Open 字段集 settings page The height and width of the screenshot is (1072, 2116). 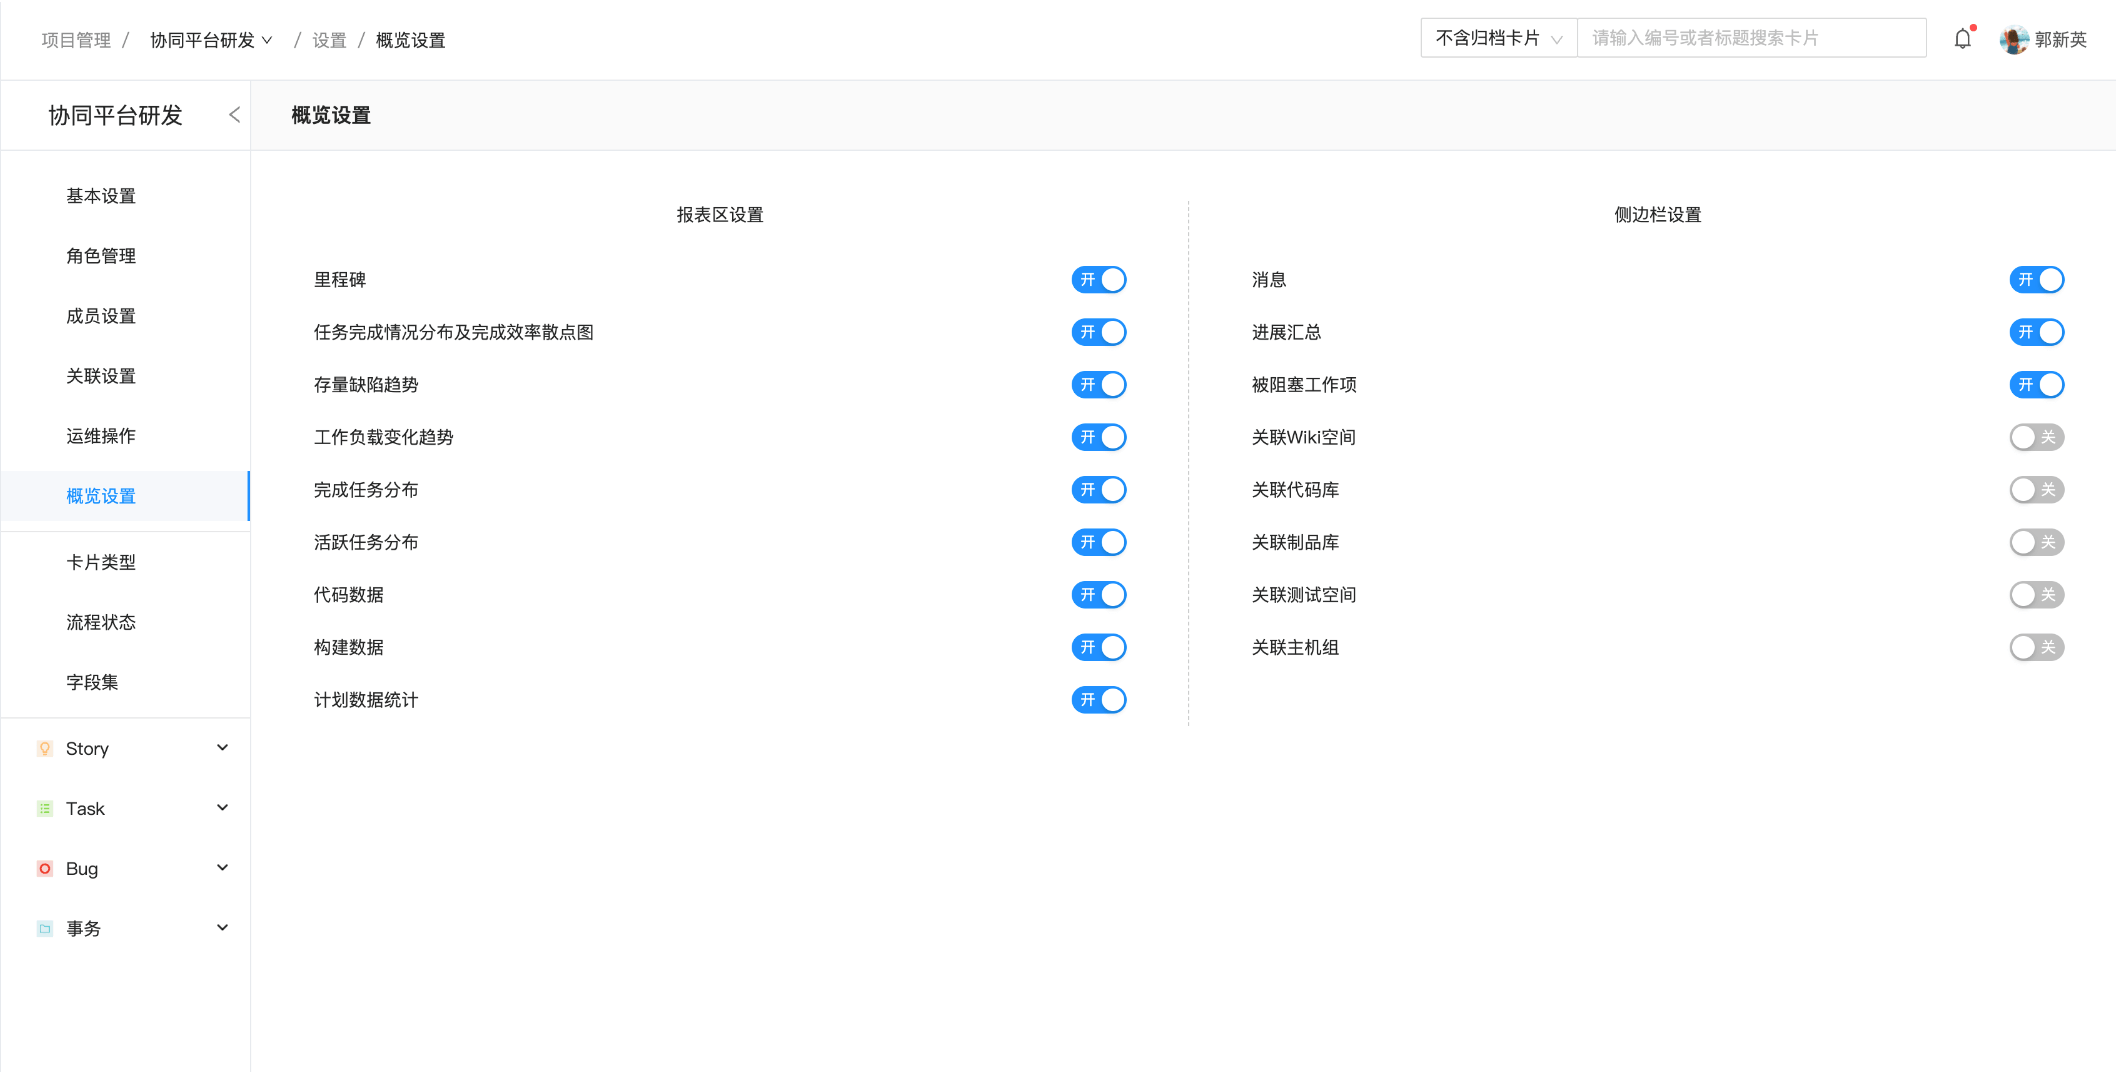click(x=91, y=682)
